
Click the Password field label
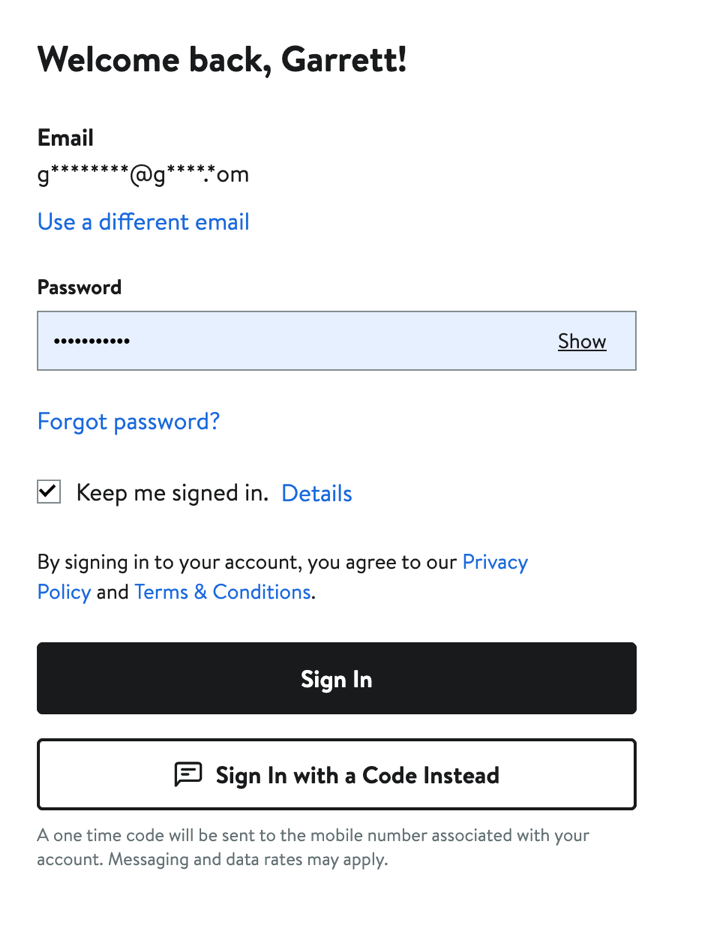79,287
